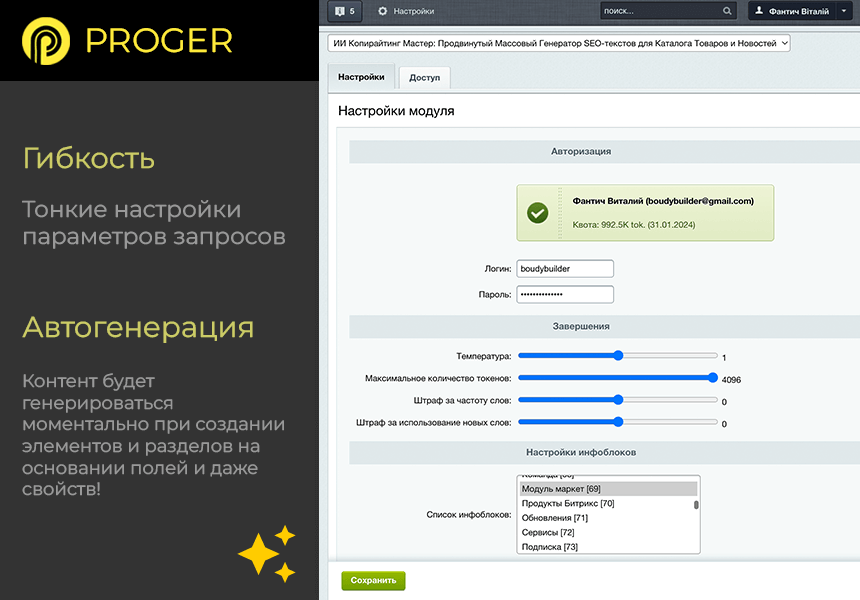Switch to the Доступ tab
The height and width of the screenshot is (600, 860).
pyautogui.click(x=424, y=77)
